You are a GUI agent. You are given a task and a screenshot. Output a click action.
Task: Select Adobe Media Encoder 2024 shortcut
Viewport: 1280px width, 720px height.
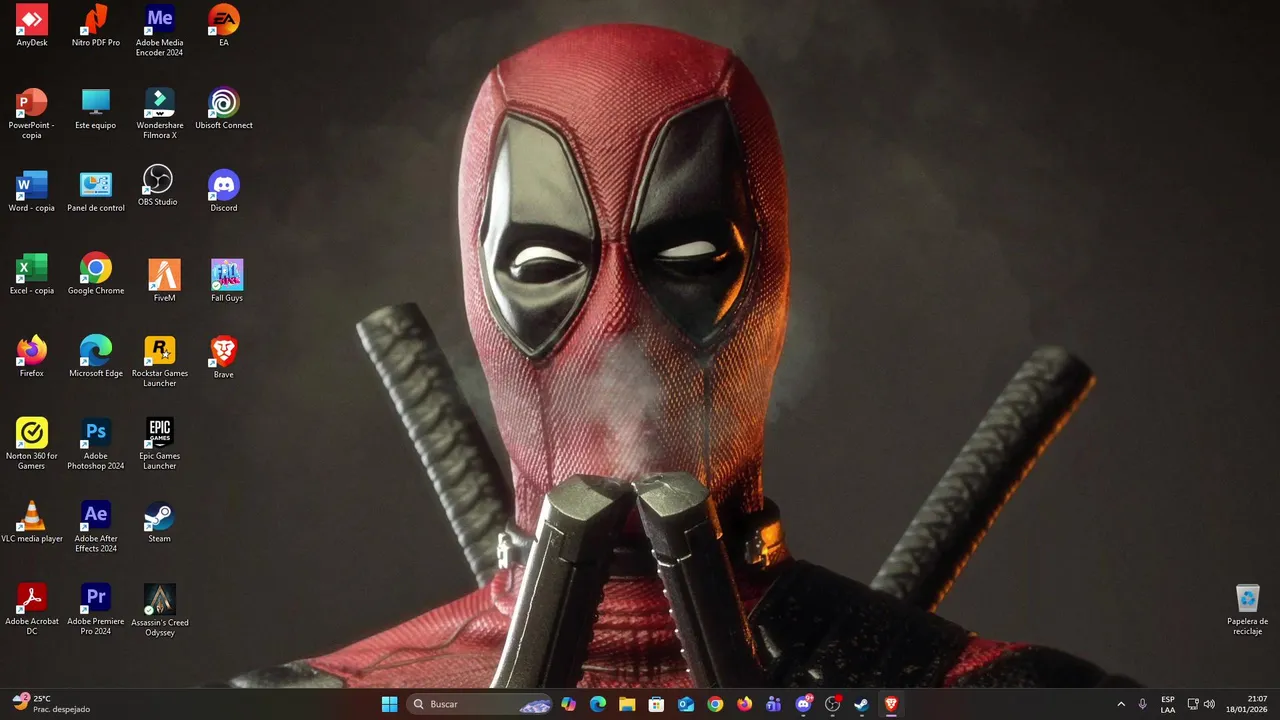(x=160, y=31)
